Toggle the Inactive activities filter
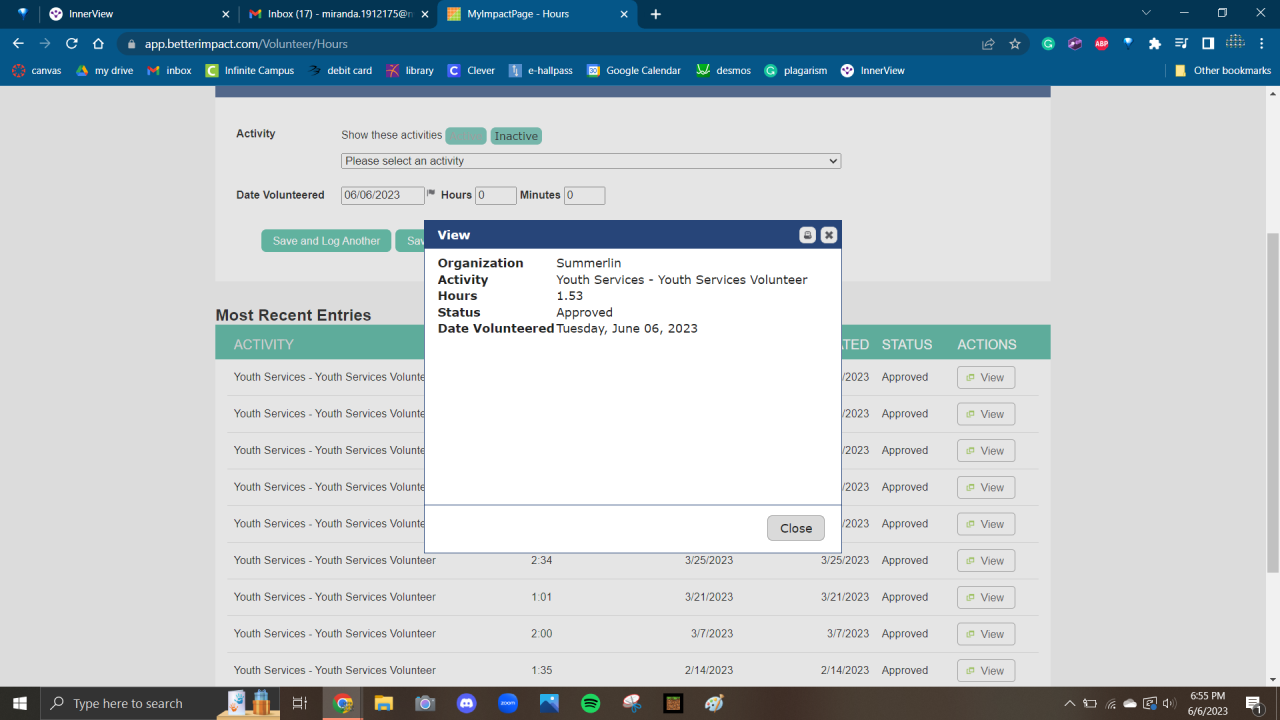This screenshot has width=1280, height=720. 516,136
